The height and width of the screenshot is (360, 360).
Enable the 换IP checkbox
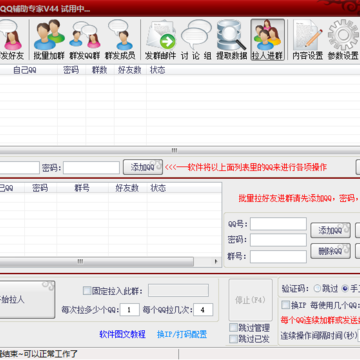click(x=286, y=305)
